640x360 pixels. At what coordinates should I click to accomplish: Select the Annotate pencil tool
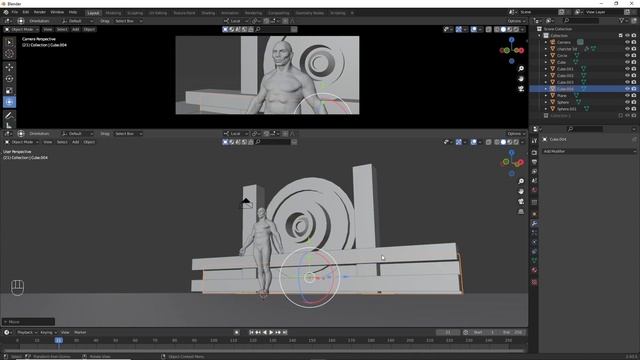point(9,116)
